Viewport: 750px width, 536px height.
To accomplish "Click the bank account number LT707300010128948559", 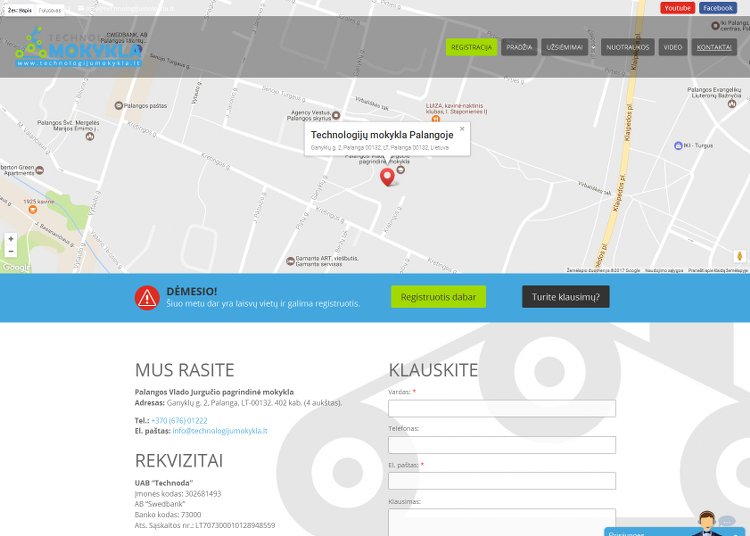I will [235, 525].
